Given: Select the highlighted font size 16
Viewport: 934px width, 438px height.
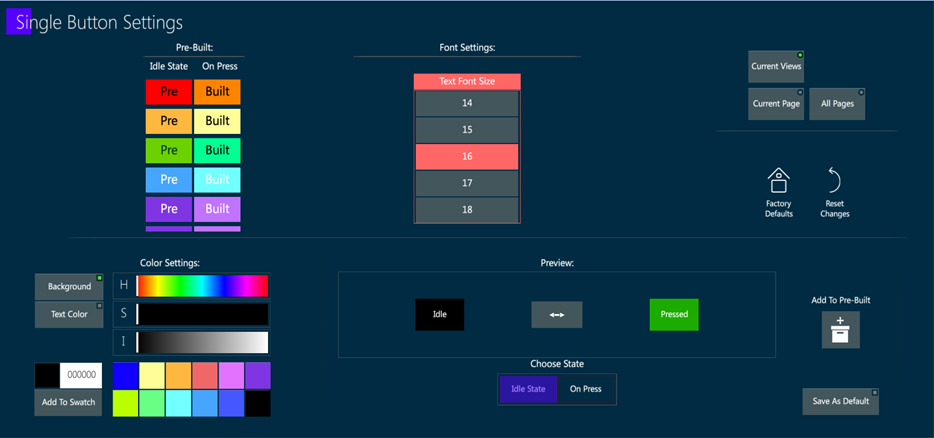Looking at the screenshot, I should 467,157.
